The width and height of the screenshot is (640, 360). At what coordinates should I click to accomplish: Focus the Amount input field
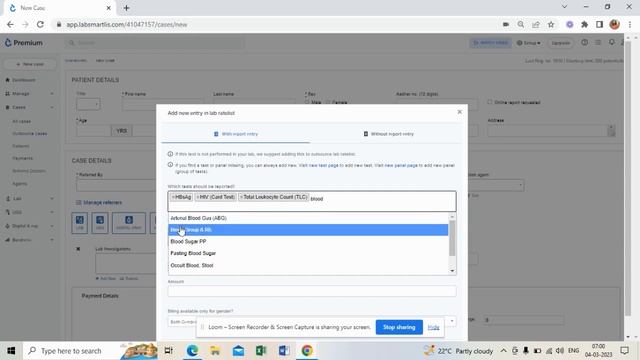pyautogui.click(x=312, y=291)
